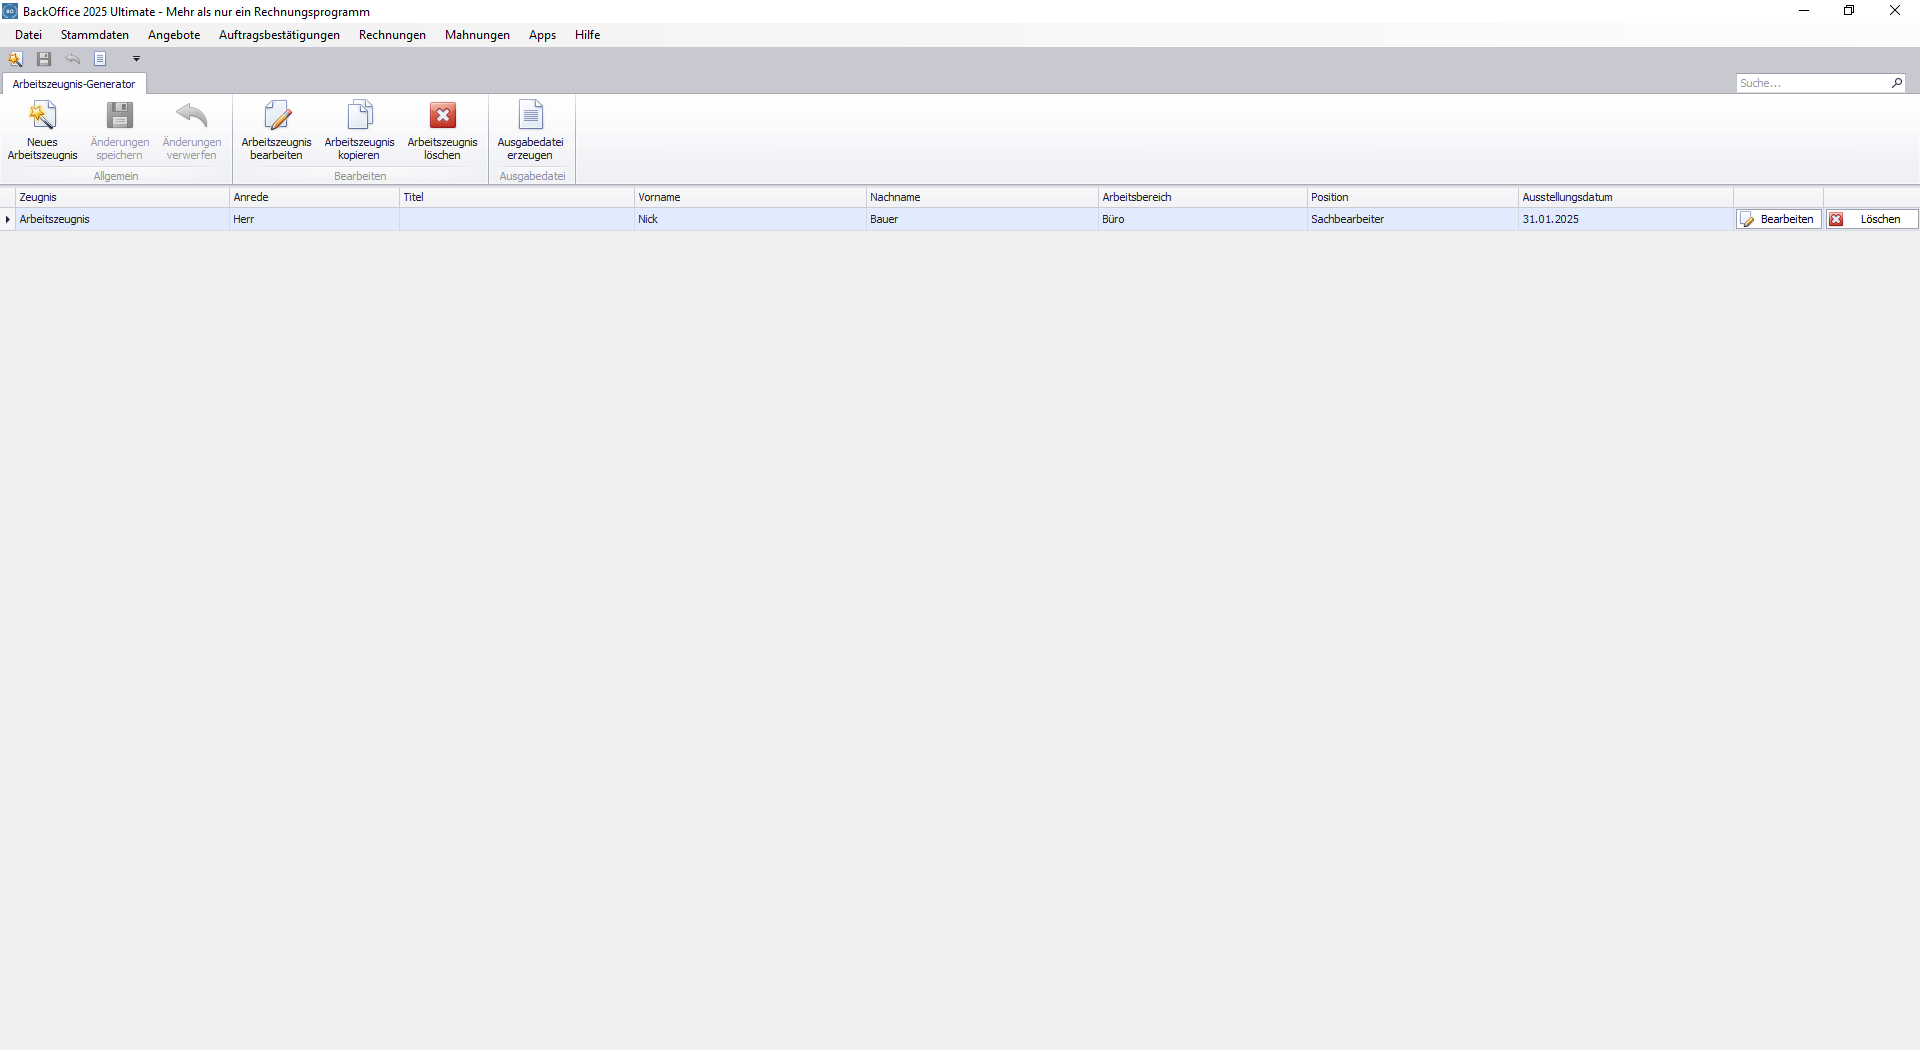The width and height of the screenshot is (1920, 1050).
Task: Focus the Suche search field
Action: point(1812,83)
